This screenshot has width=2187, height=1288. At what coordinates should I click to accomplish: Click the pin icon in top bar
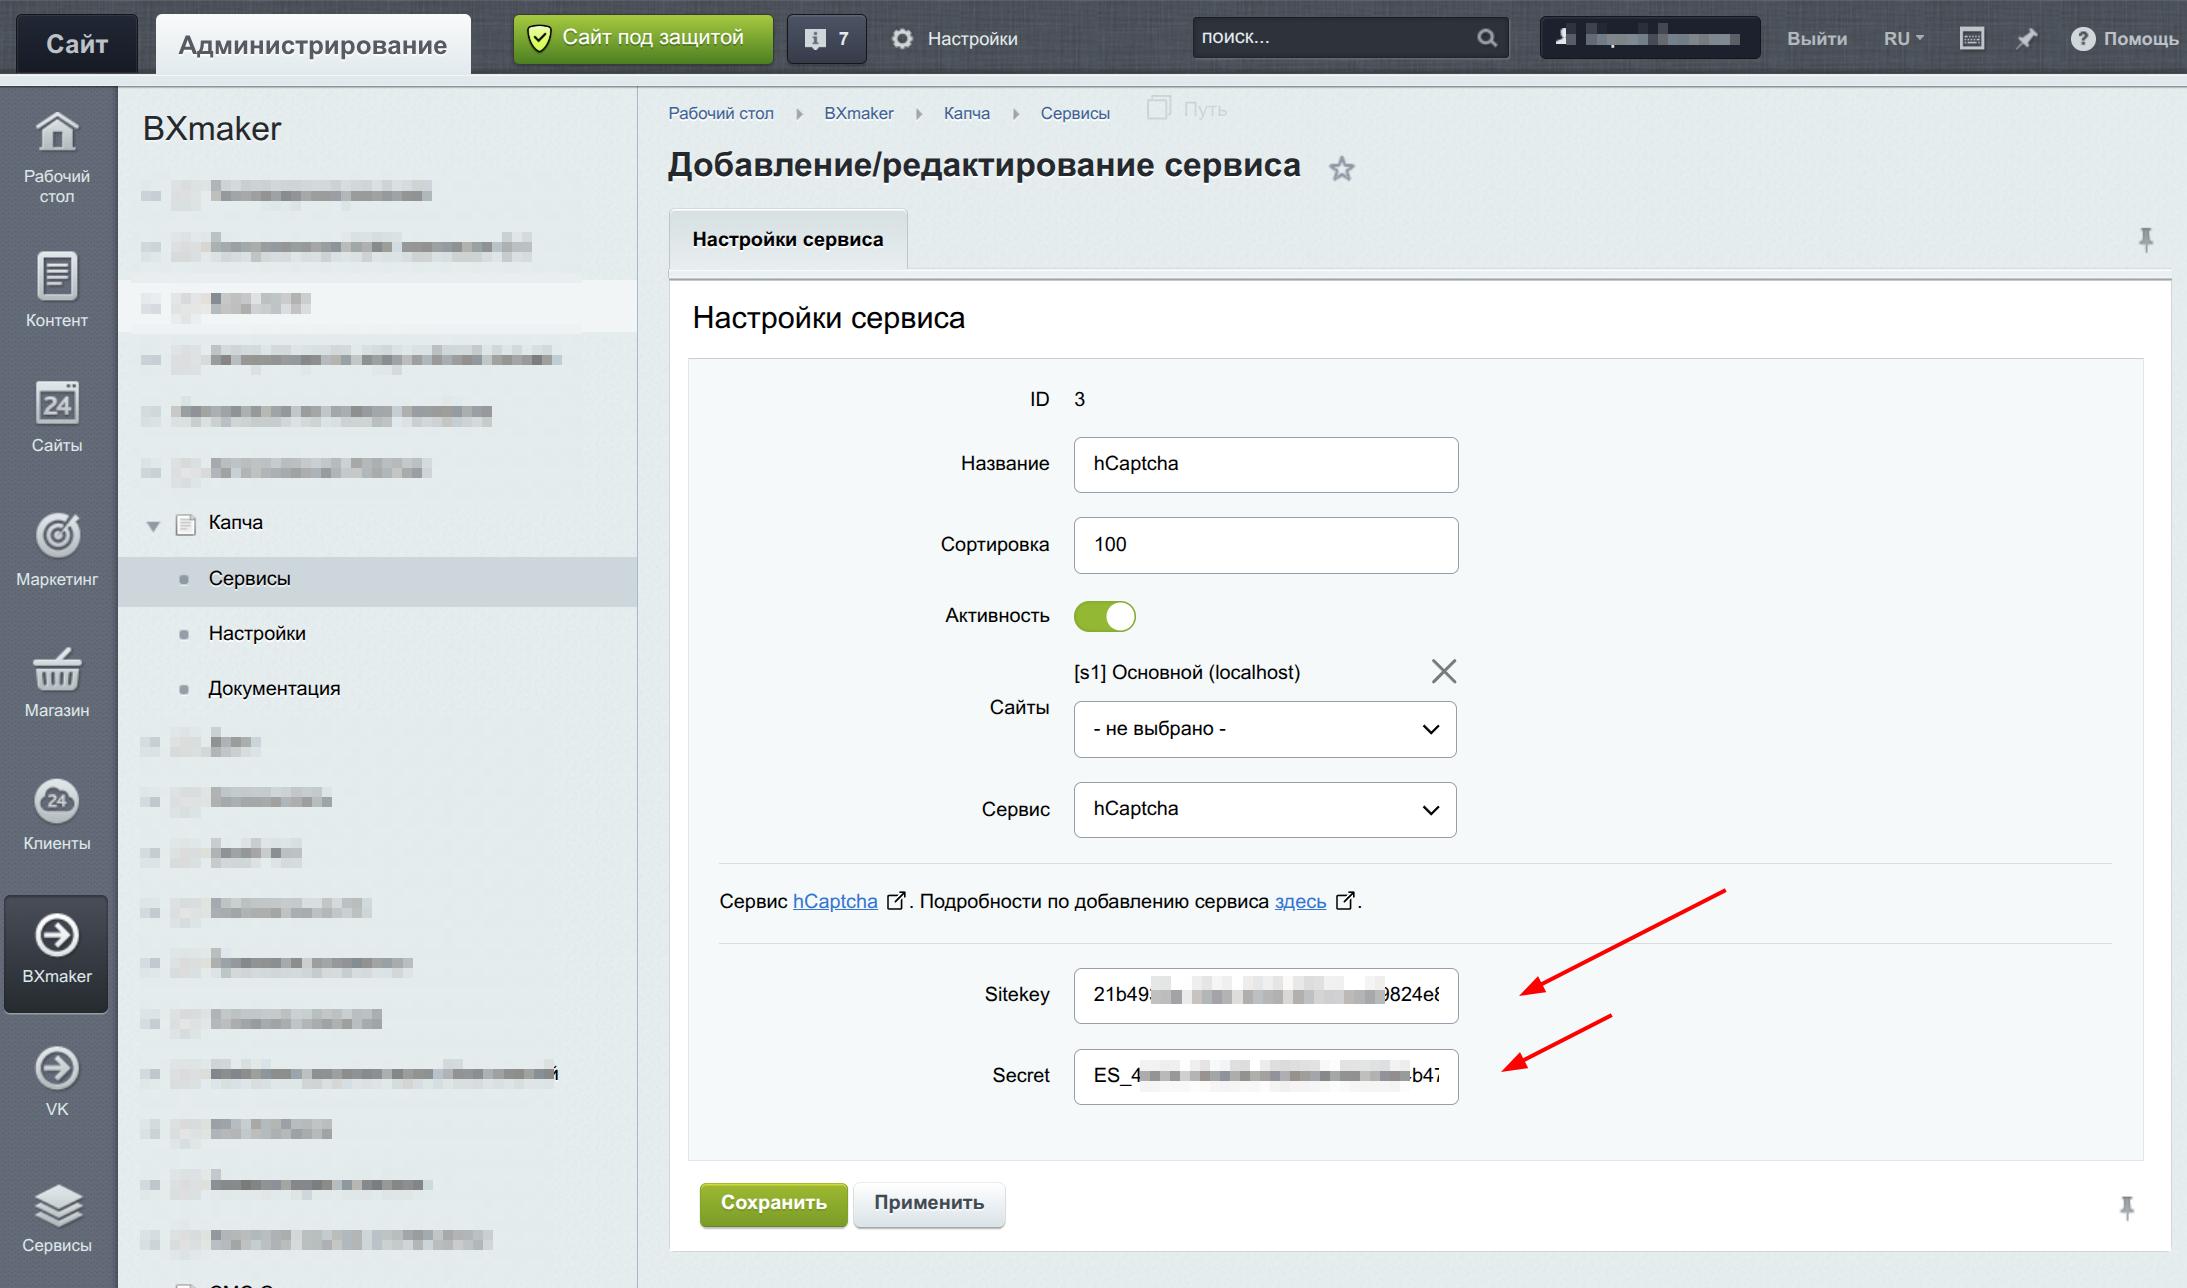point(2026,39)
